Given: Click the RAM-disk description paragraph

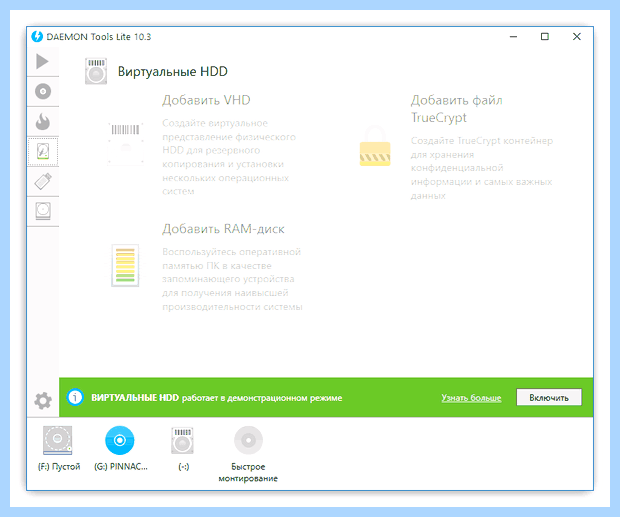Looking at the screenshot, I should click(232, 279).
